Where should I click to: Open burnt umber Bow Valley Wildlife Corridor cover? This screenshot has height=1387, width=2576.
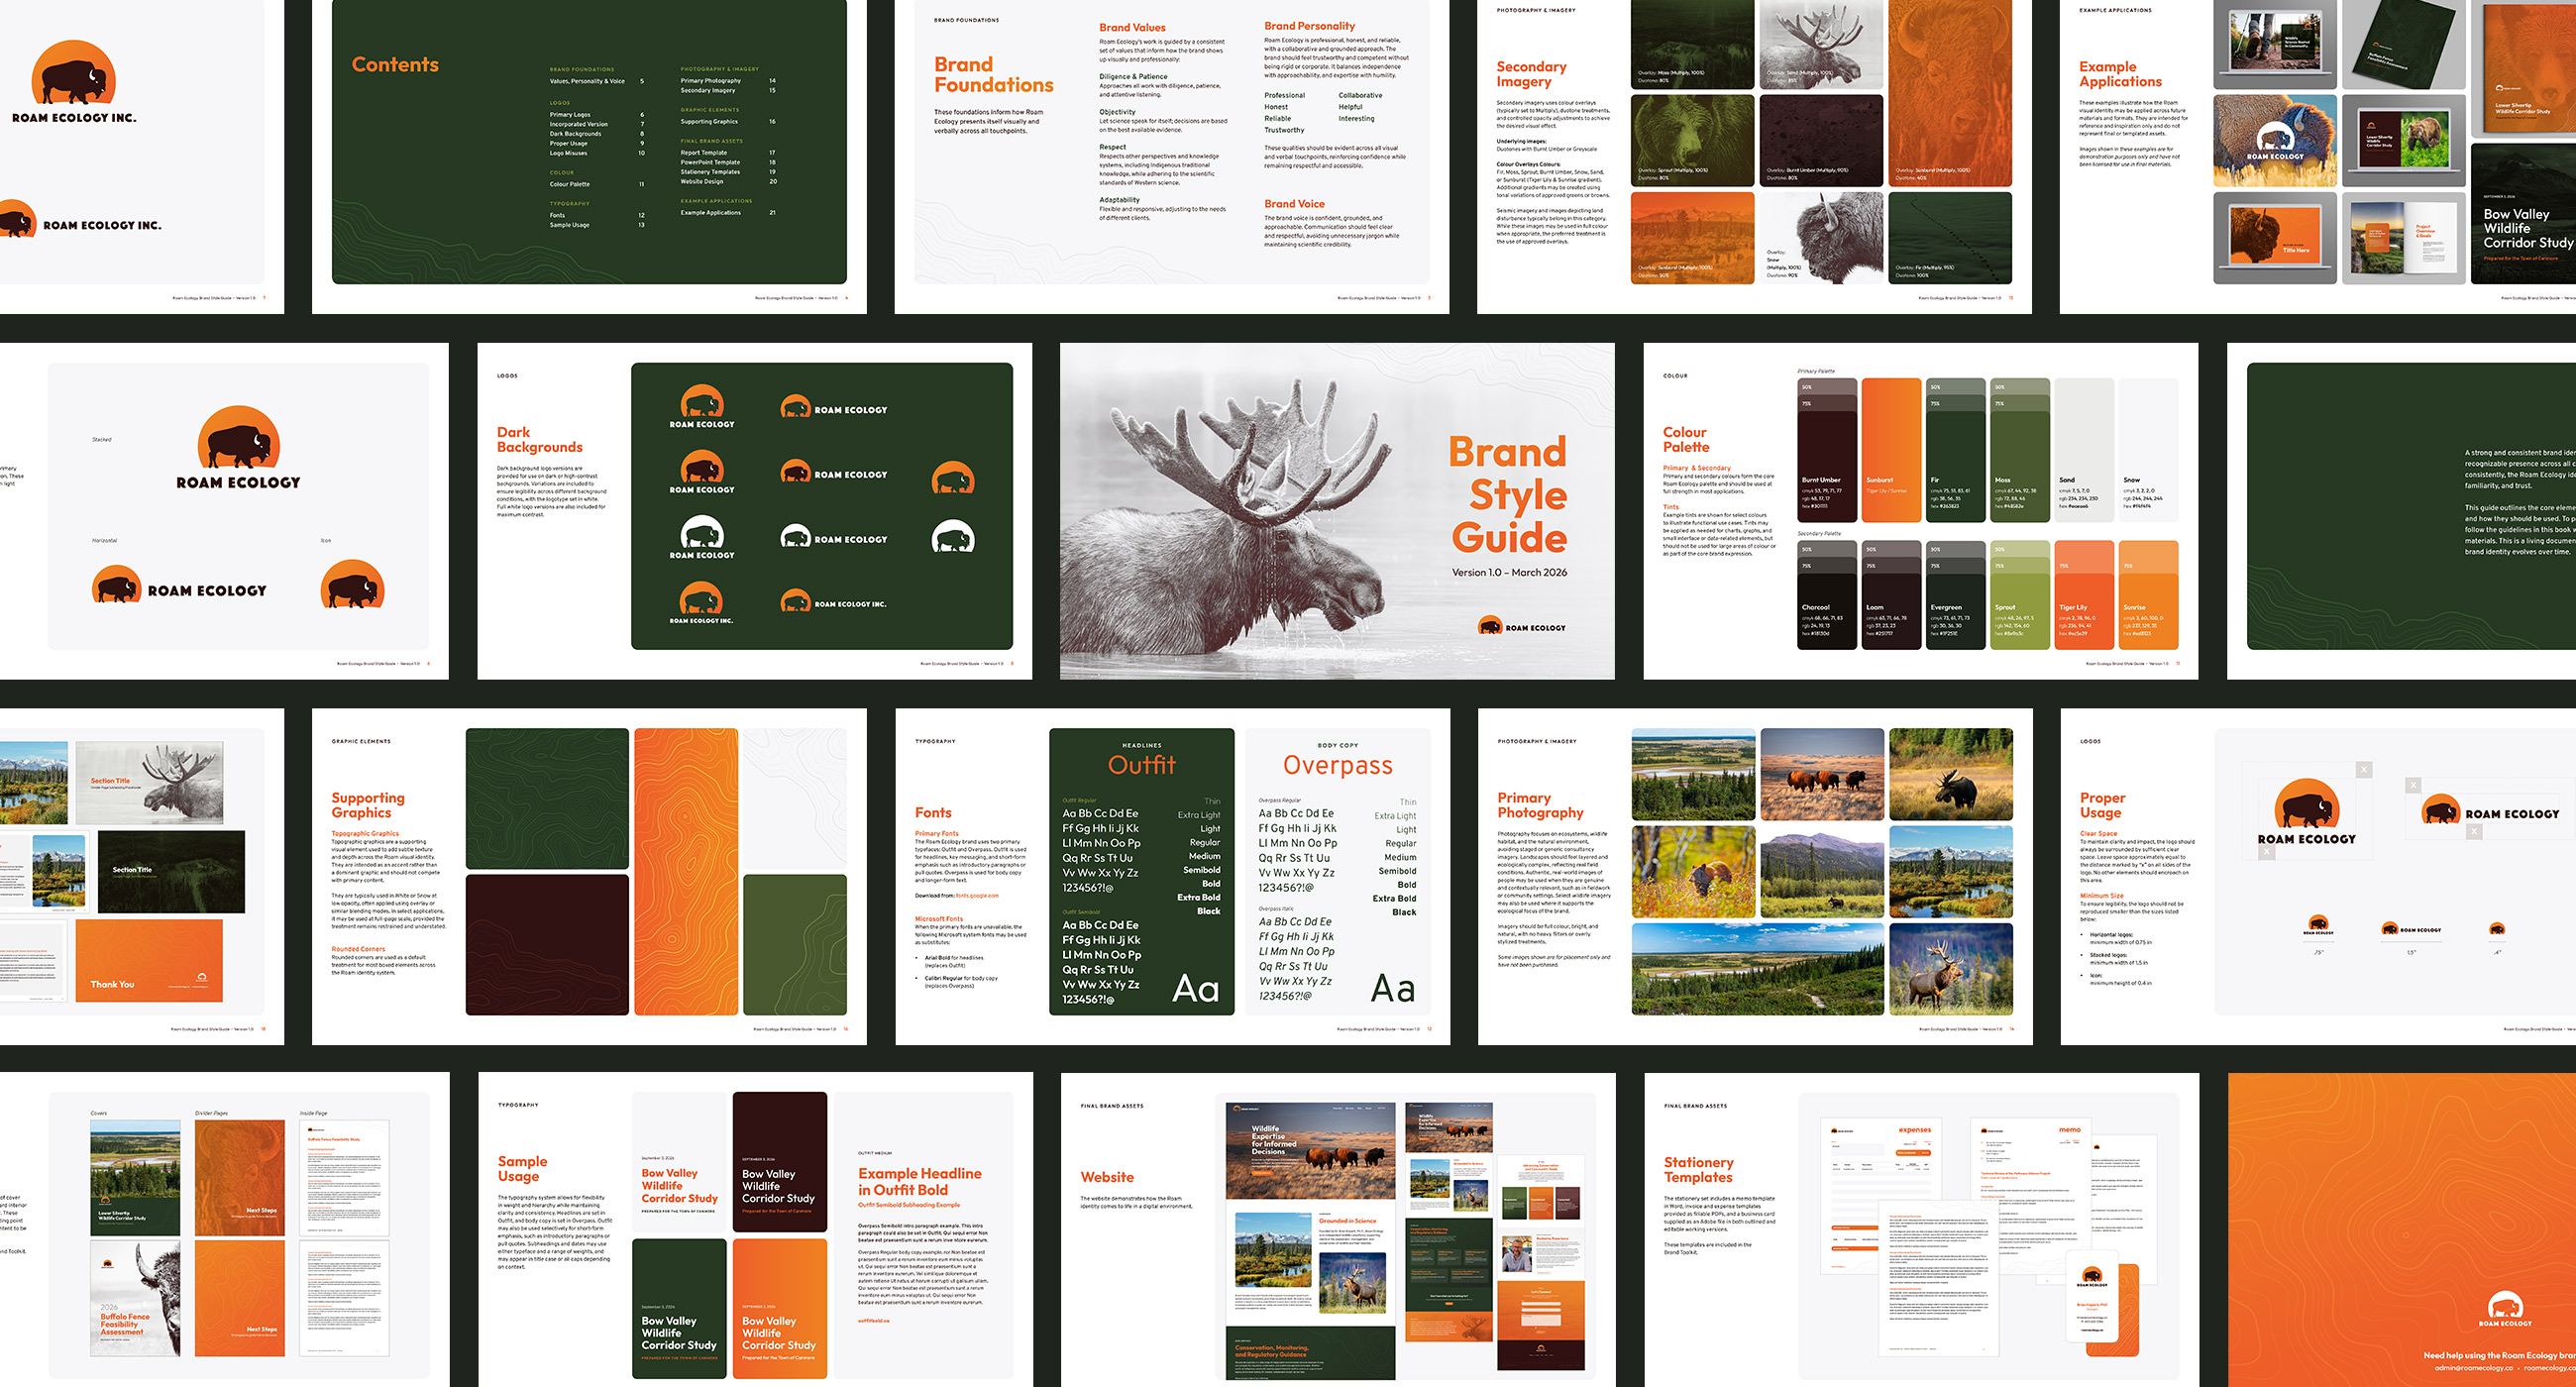point(779,1161)
